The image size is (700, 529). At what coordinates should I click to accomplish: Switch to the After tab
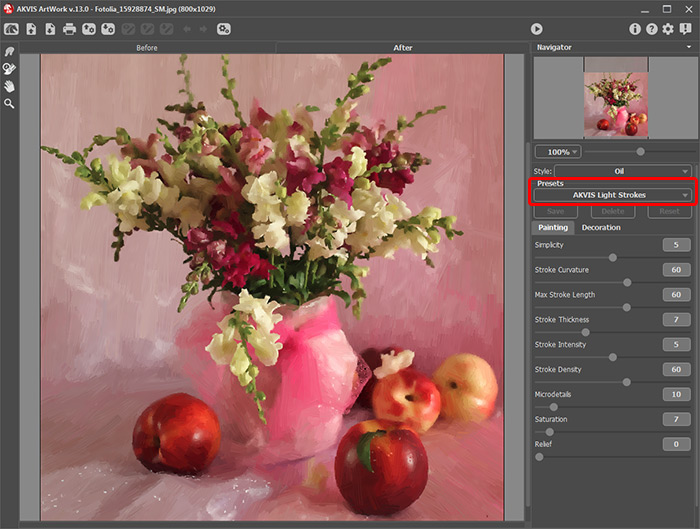(x=403, y=48)
